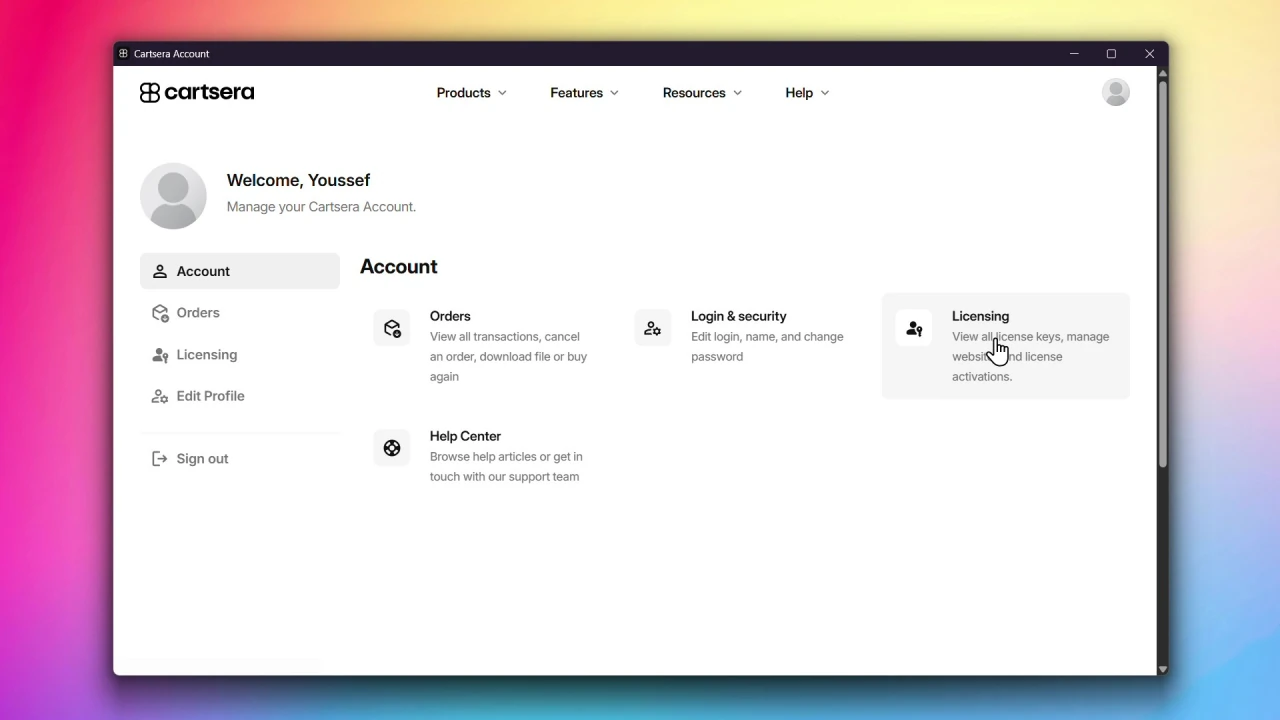1280x720 pixels.
Task: Click the Account person icon in sidebar
Action: coord(160,271)
